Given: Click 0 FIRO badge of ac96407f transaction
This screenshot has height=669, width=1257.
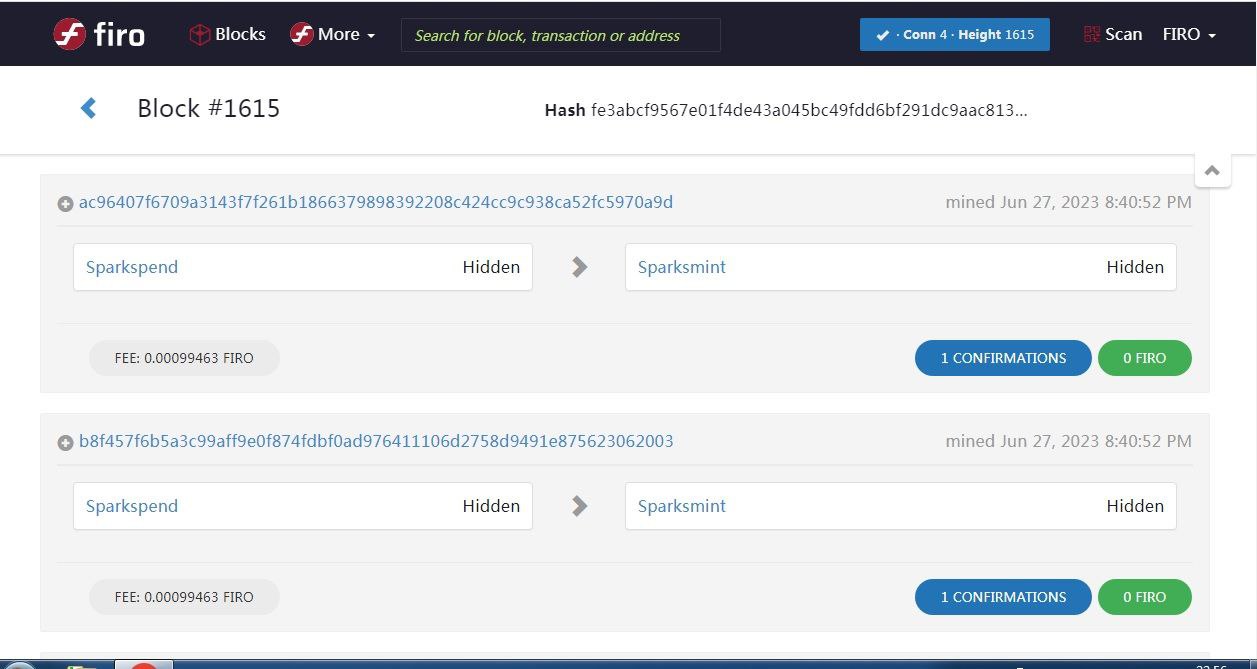Looking at the screenshot, I should (x=1145, y=358).
